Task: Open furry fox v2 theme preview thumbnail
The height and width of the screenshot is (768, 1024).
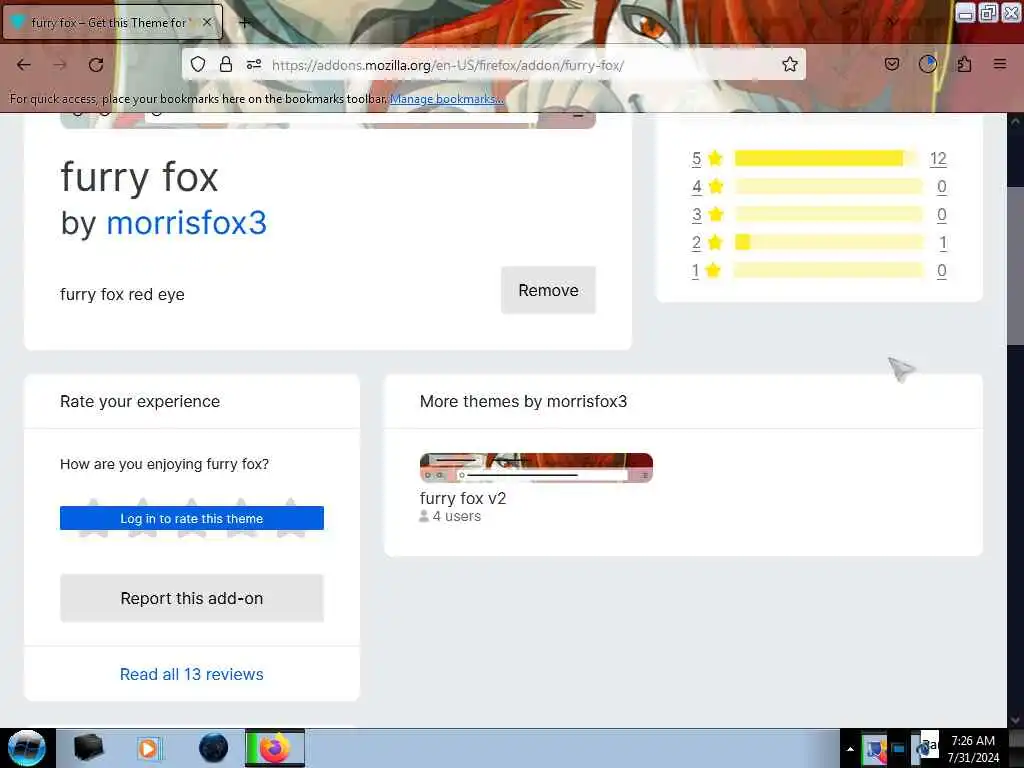Action: point(536,468)
